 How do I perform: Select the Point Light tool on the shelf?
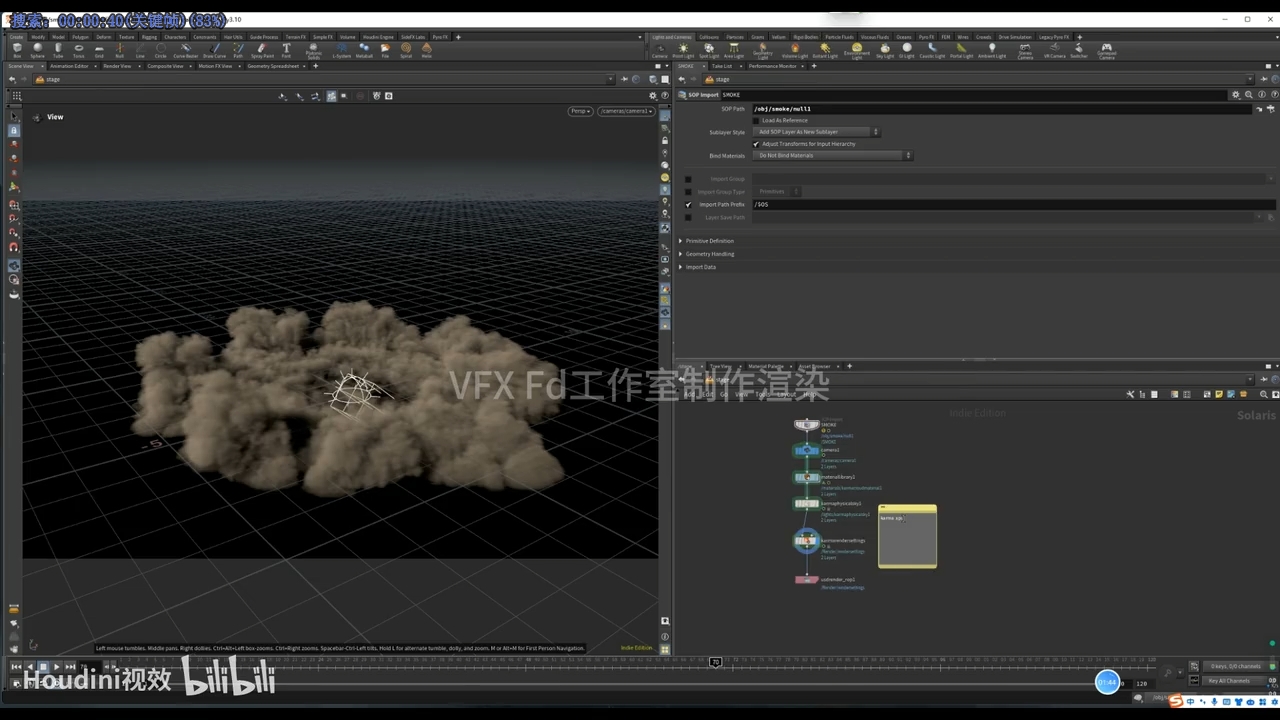[x=684, y=48]
